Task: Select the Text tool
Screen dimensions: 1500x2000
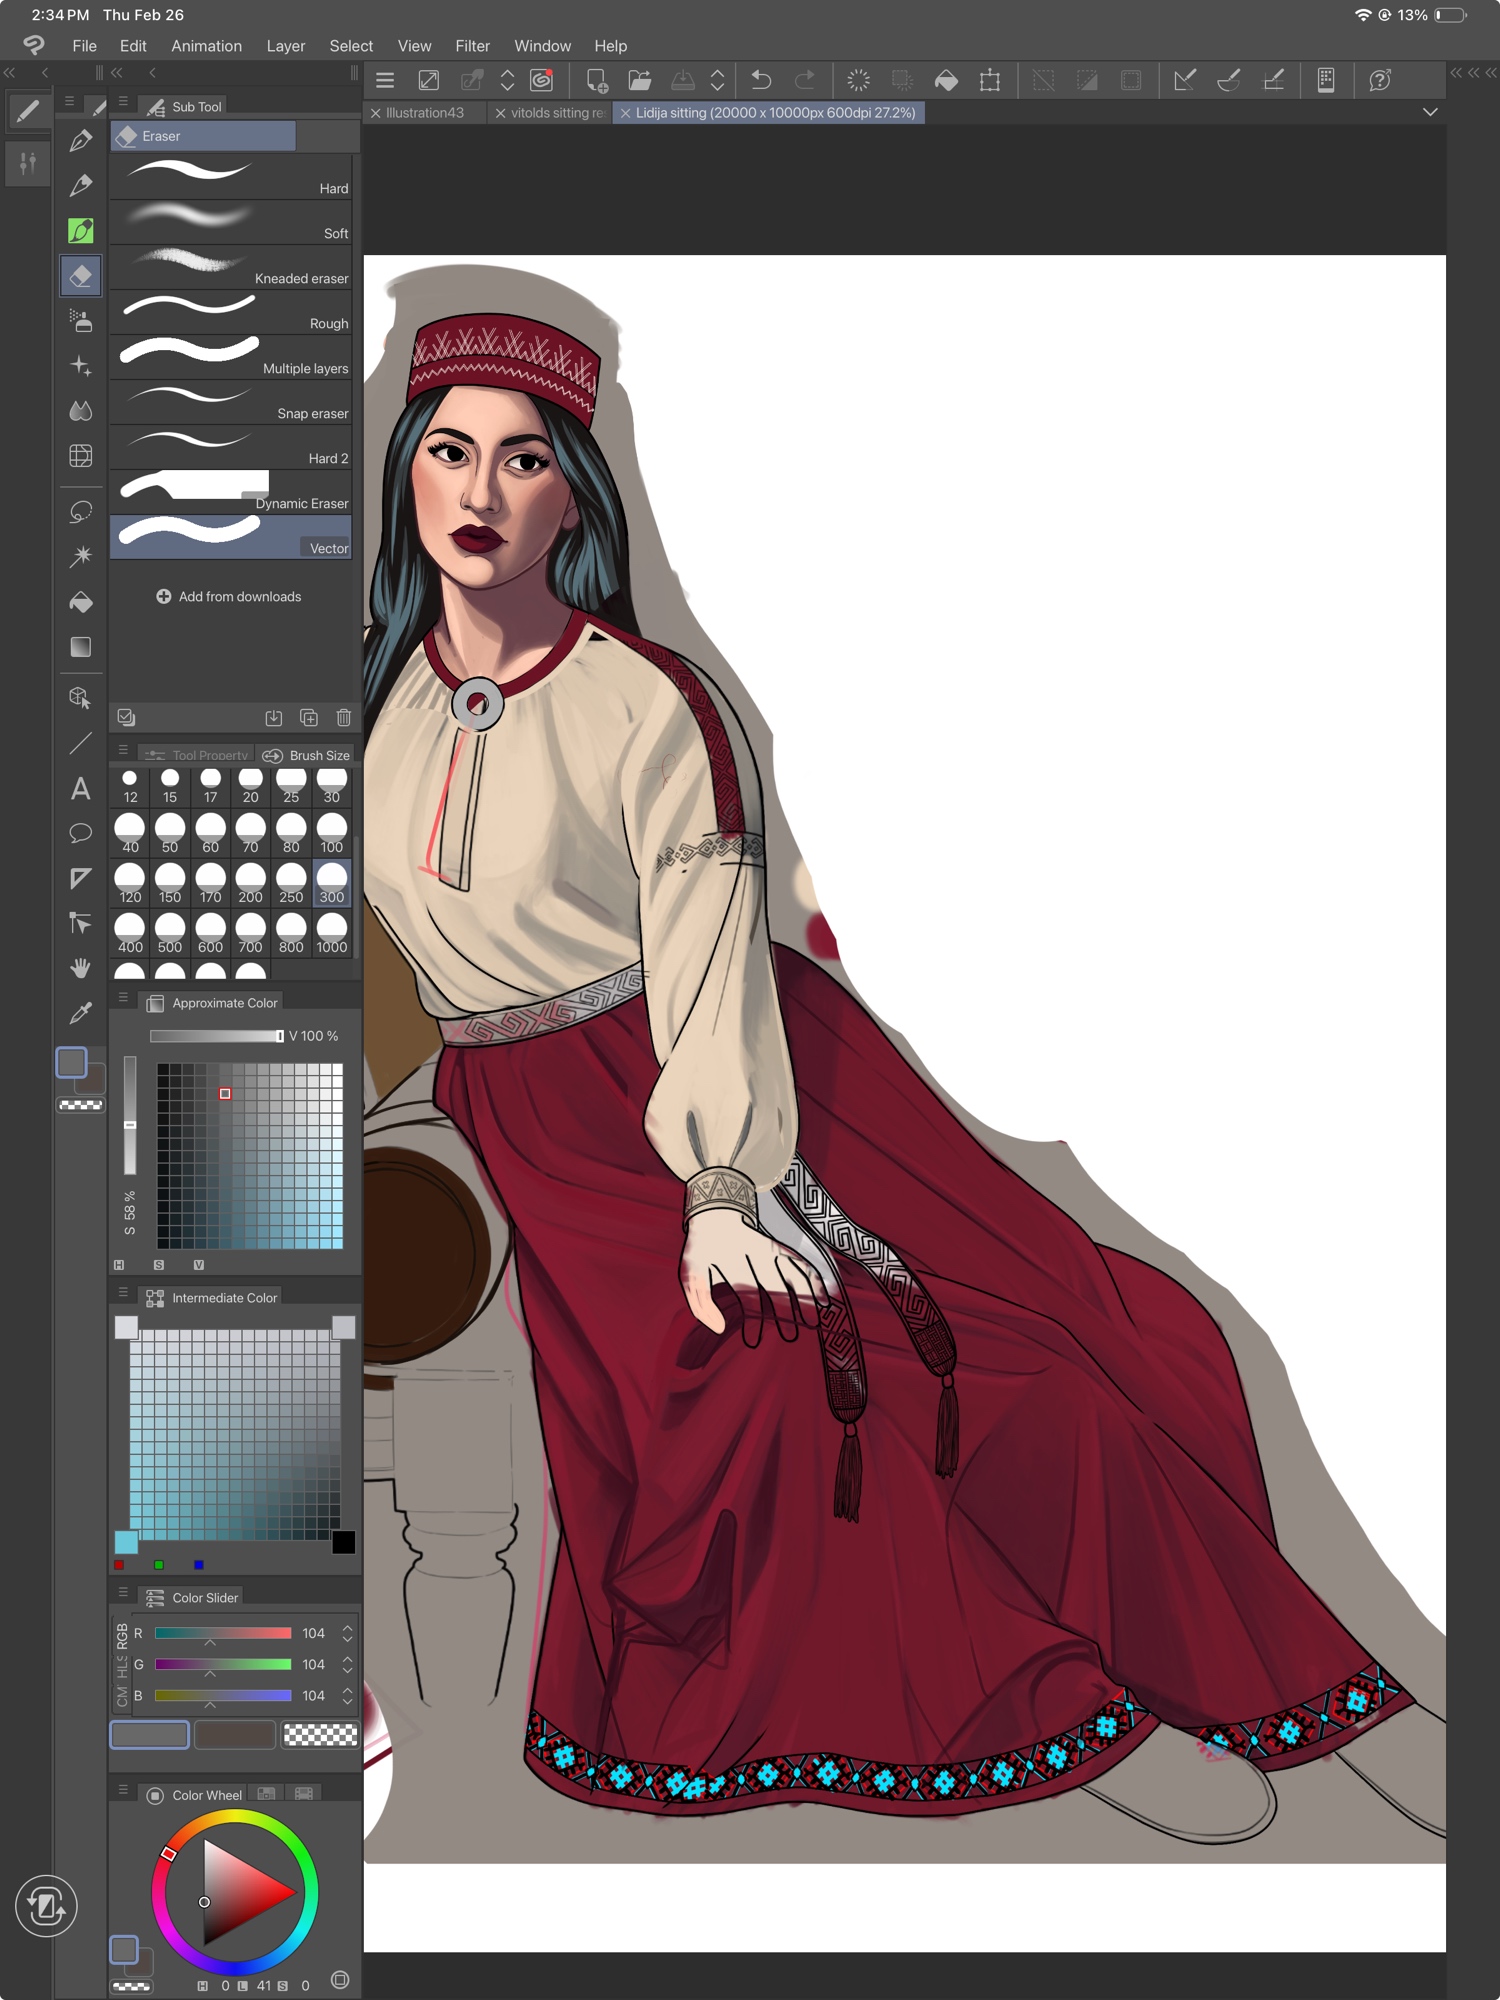Action: coord(81,789)
